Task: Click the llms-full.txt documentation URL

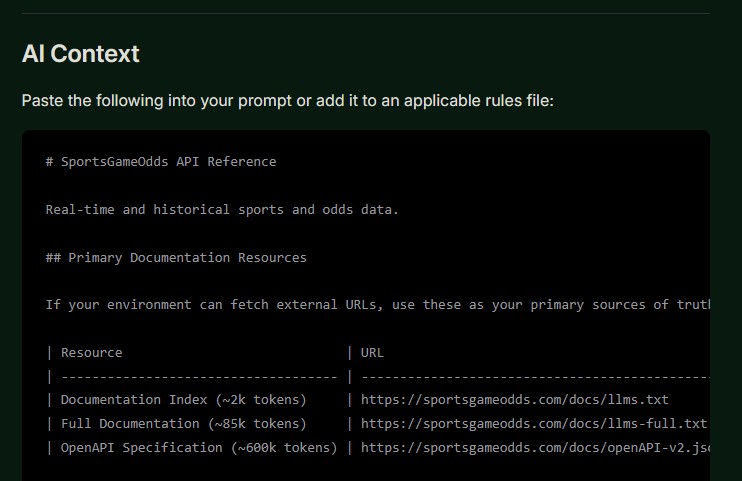Action: 533,424
